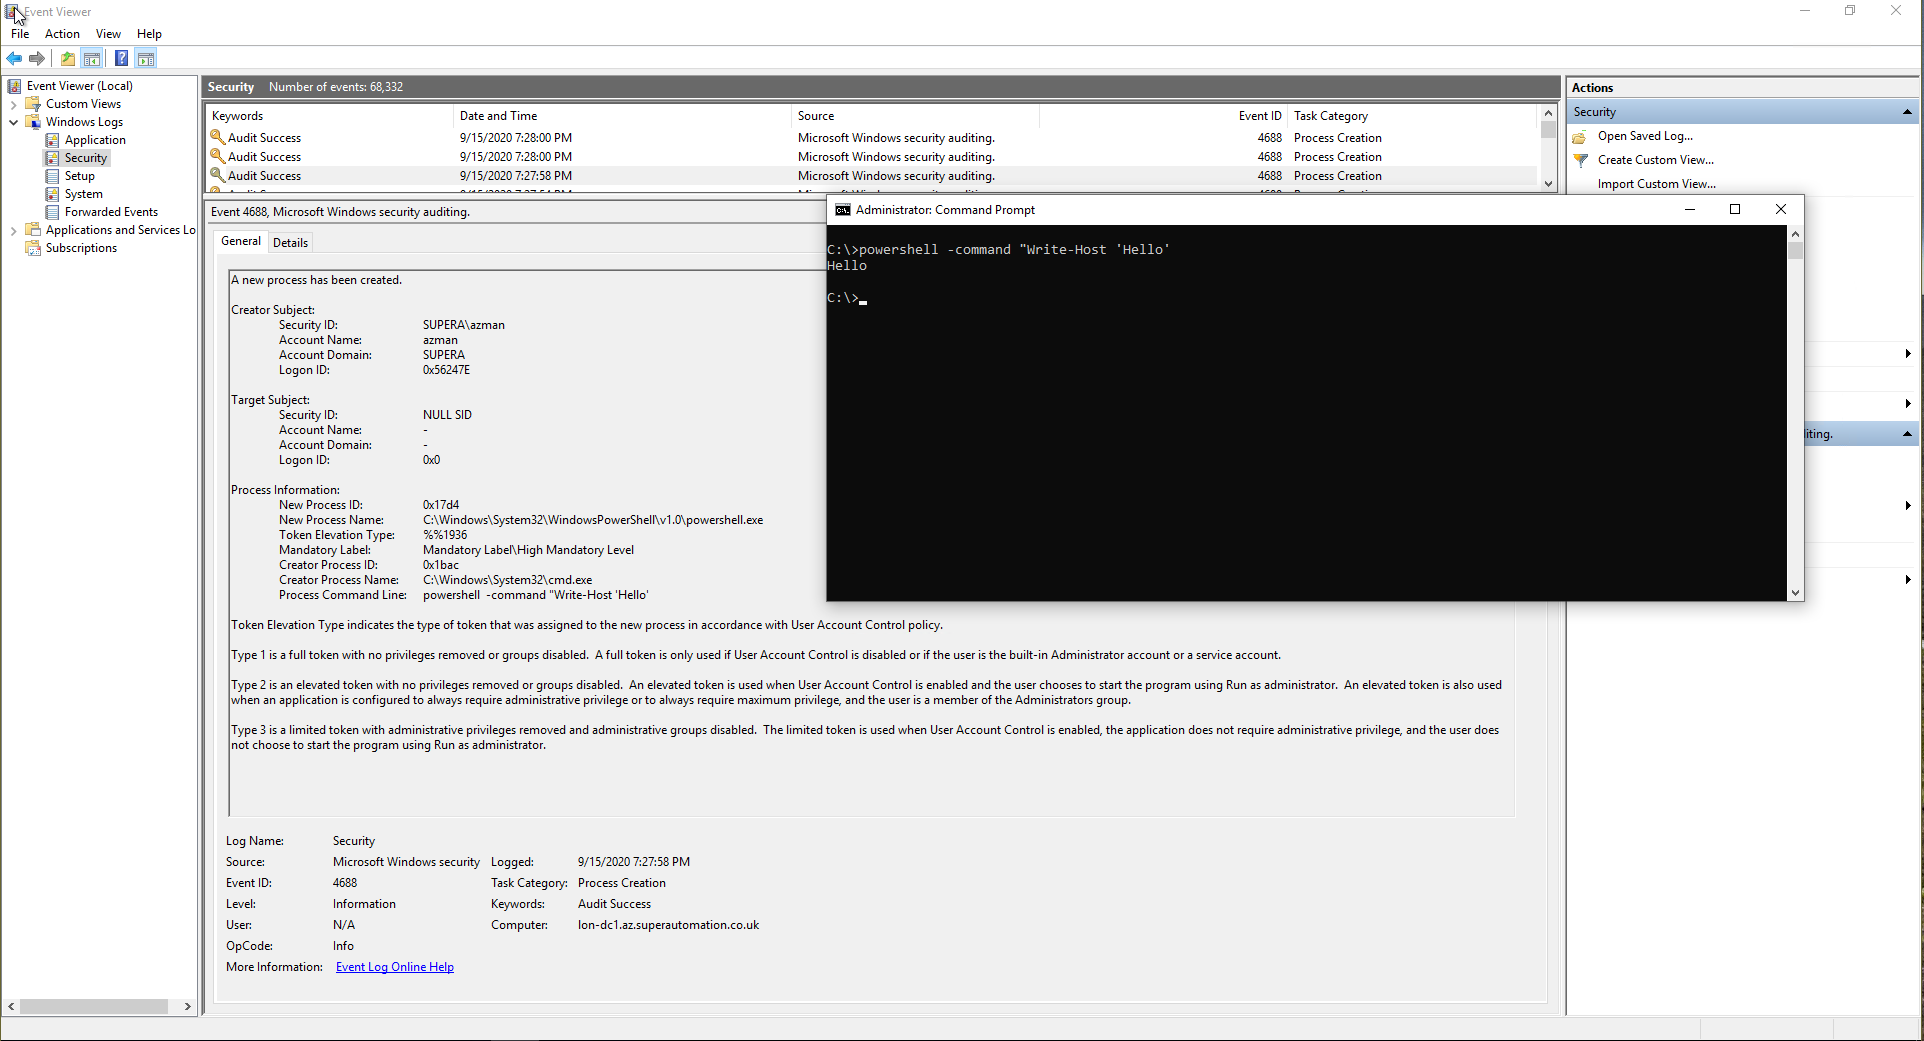Collapse the Windows Logs tree node
The height and width of the screenshot is (1041, 1924).
13,122
